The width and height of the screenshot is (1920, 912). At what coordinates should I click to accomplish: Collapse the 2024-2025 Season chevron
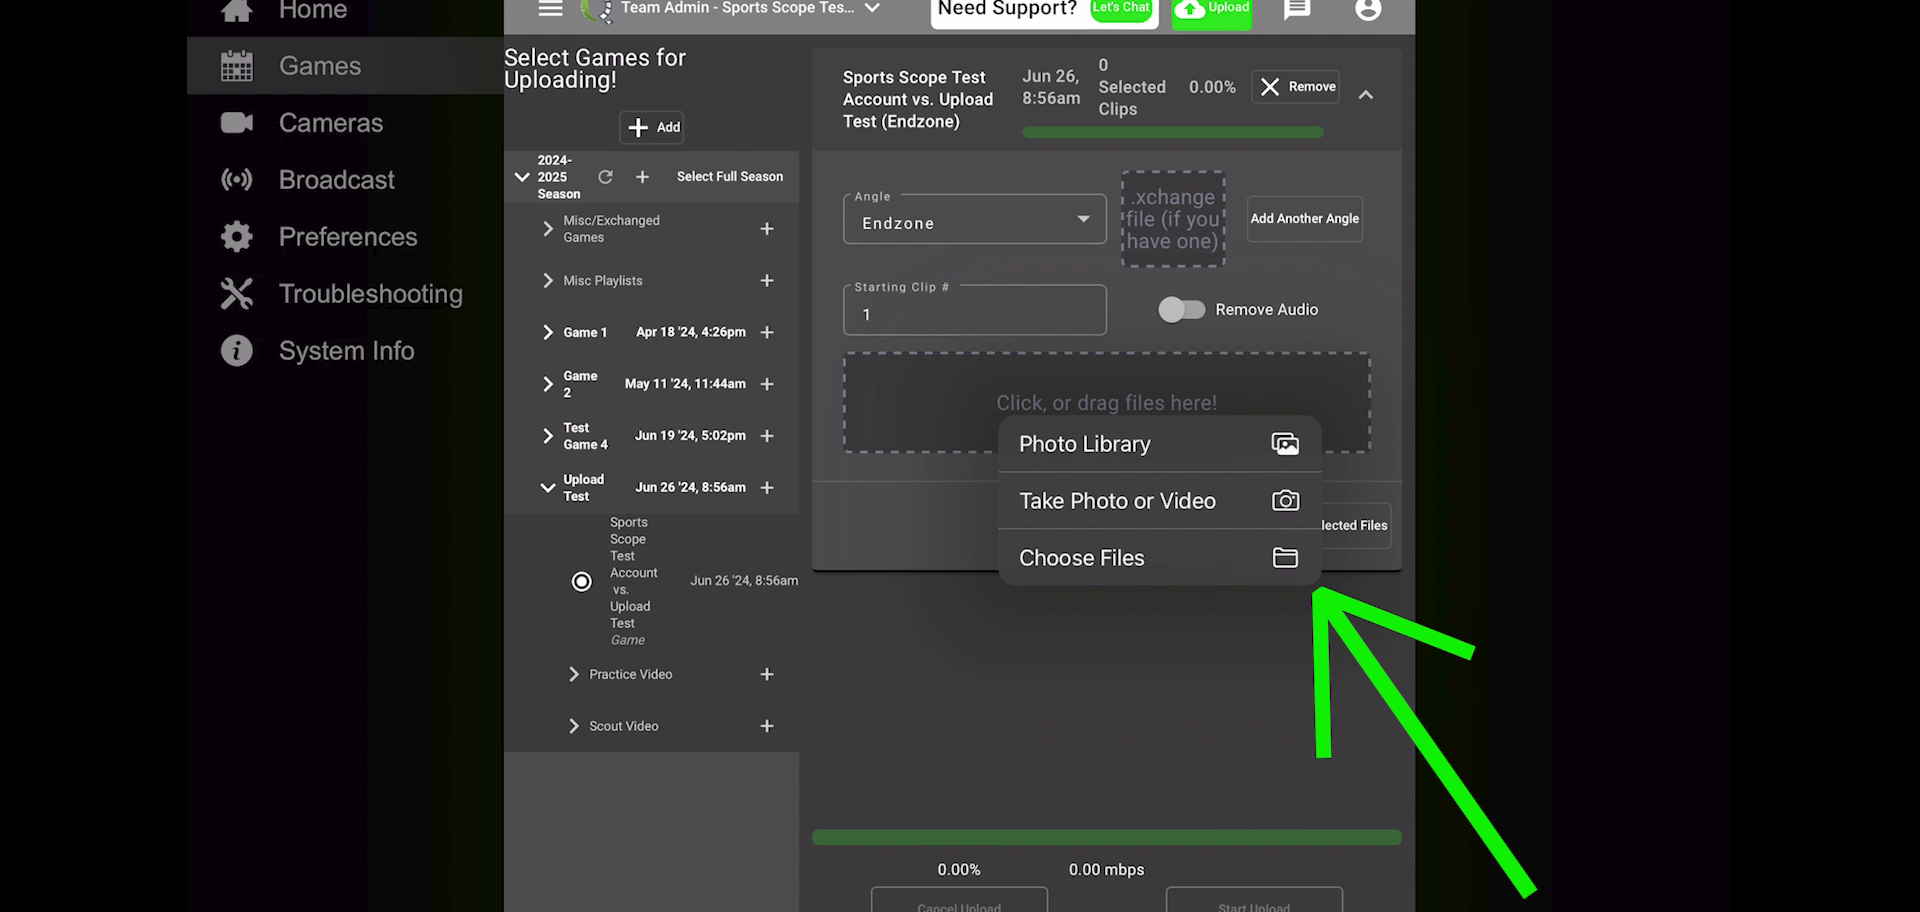[521, 177]
